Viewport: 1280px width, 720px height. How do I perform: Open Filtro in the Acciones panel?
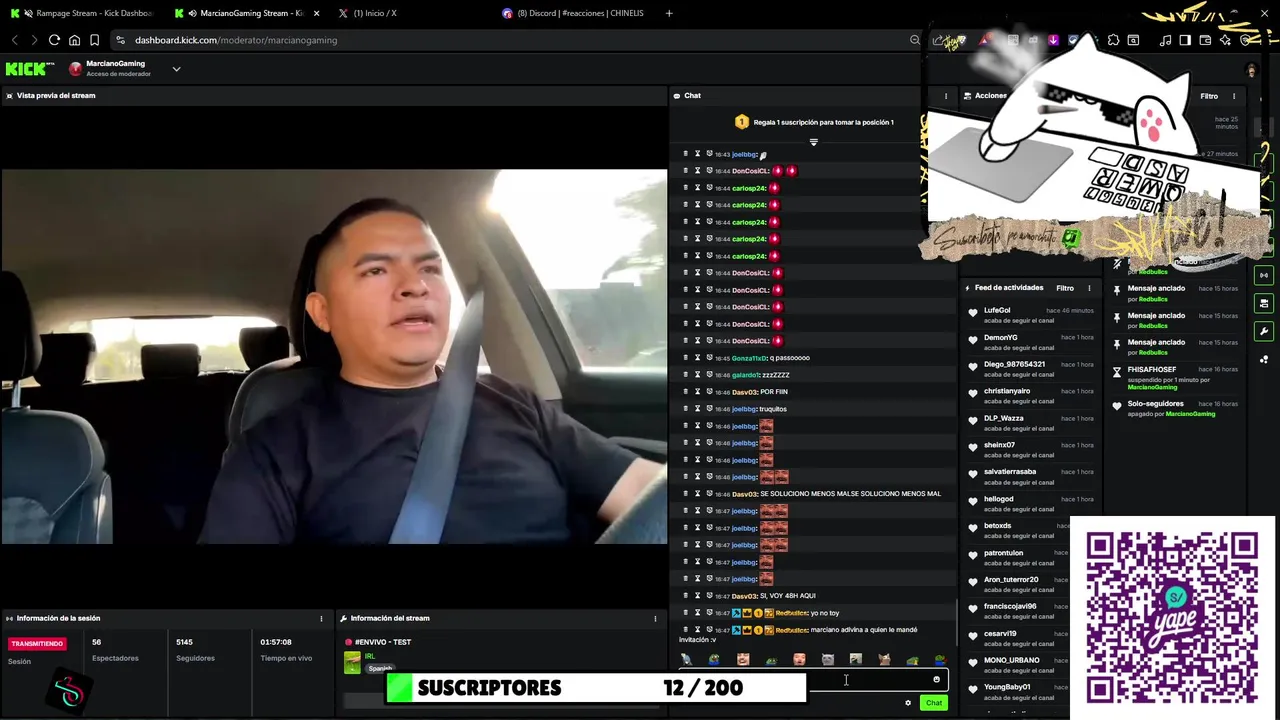pyautogui.click(x=1209, y=96)
